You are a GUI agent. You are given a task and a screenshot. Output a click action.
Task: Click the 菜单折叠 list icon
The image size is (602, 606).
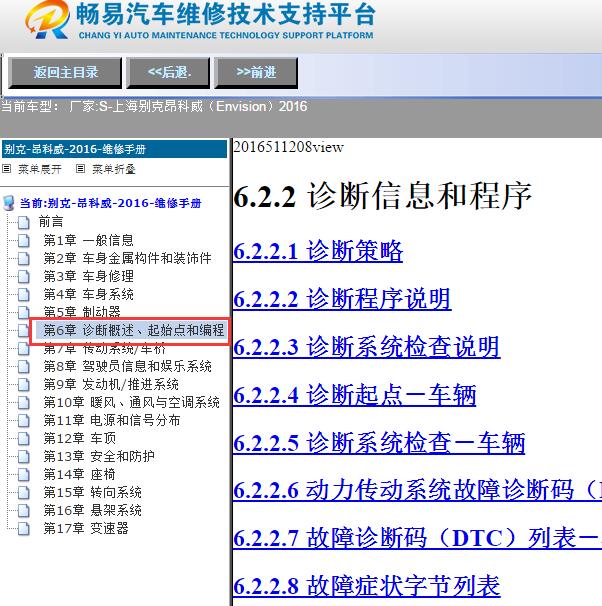(x=80, y=169)
